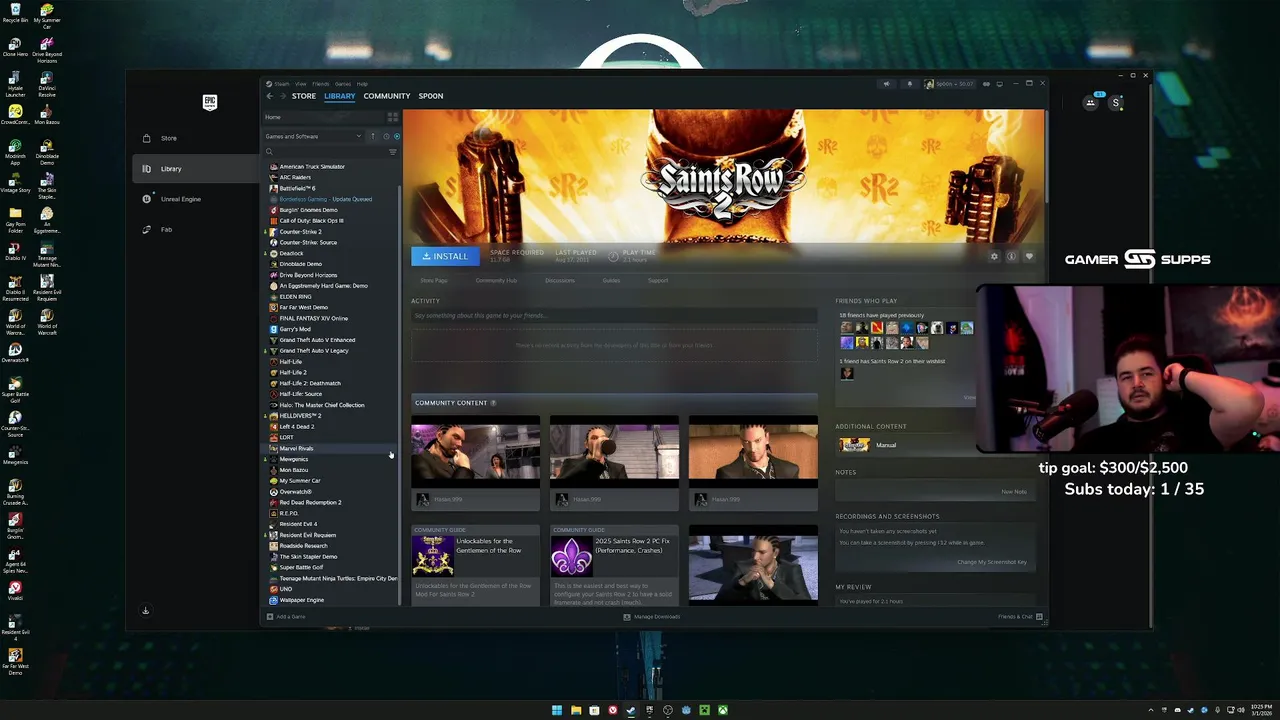1280x720 pixels.
Task: Open Saints Row 2 game info icon
Action: (1011, 257)
